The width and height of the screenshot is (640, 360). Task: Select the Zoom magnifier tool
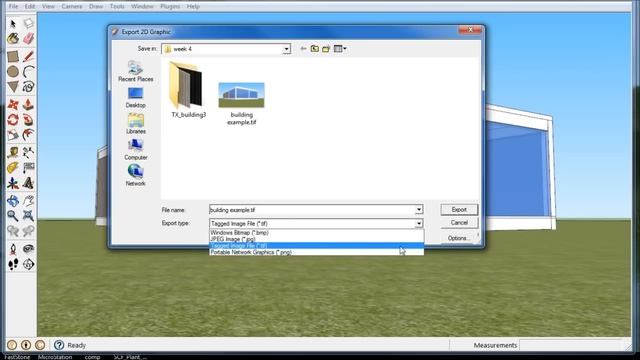pos(13,216)
